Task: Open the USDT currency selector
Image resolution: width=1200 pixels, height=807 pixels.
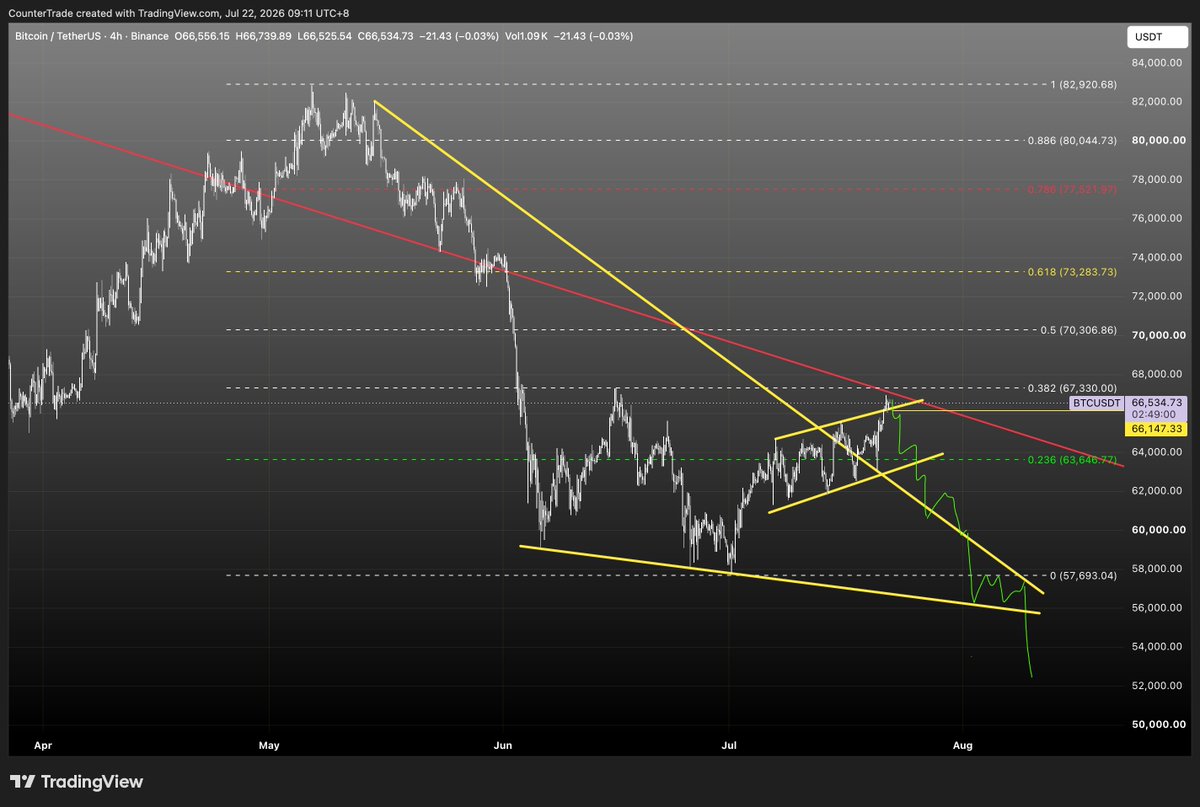Action: click(1157, 38)
